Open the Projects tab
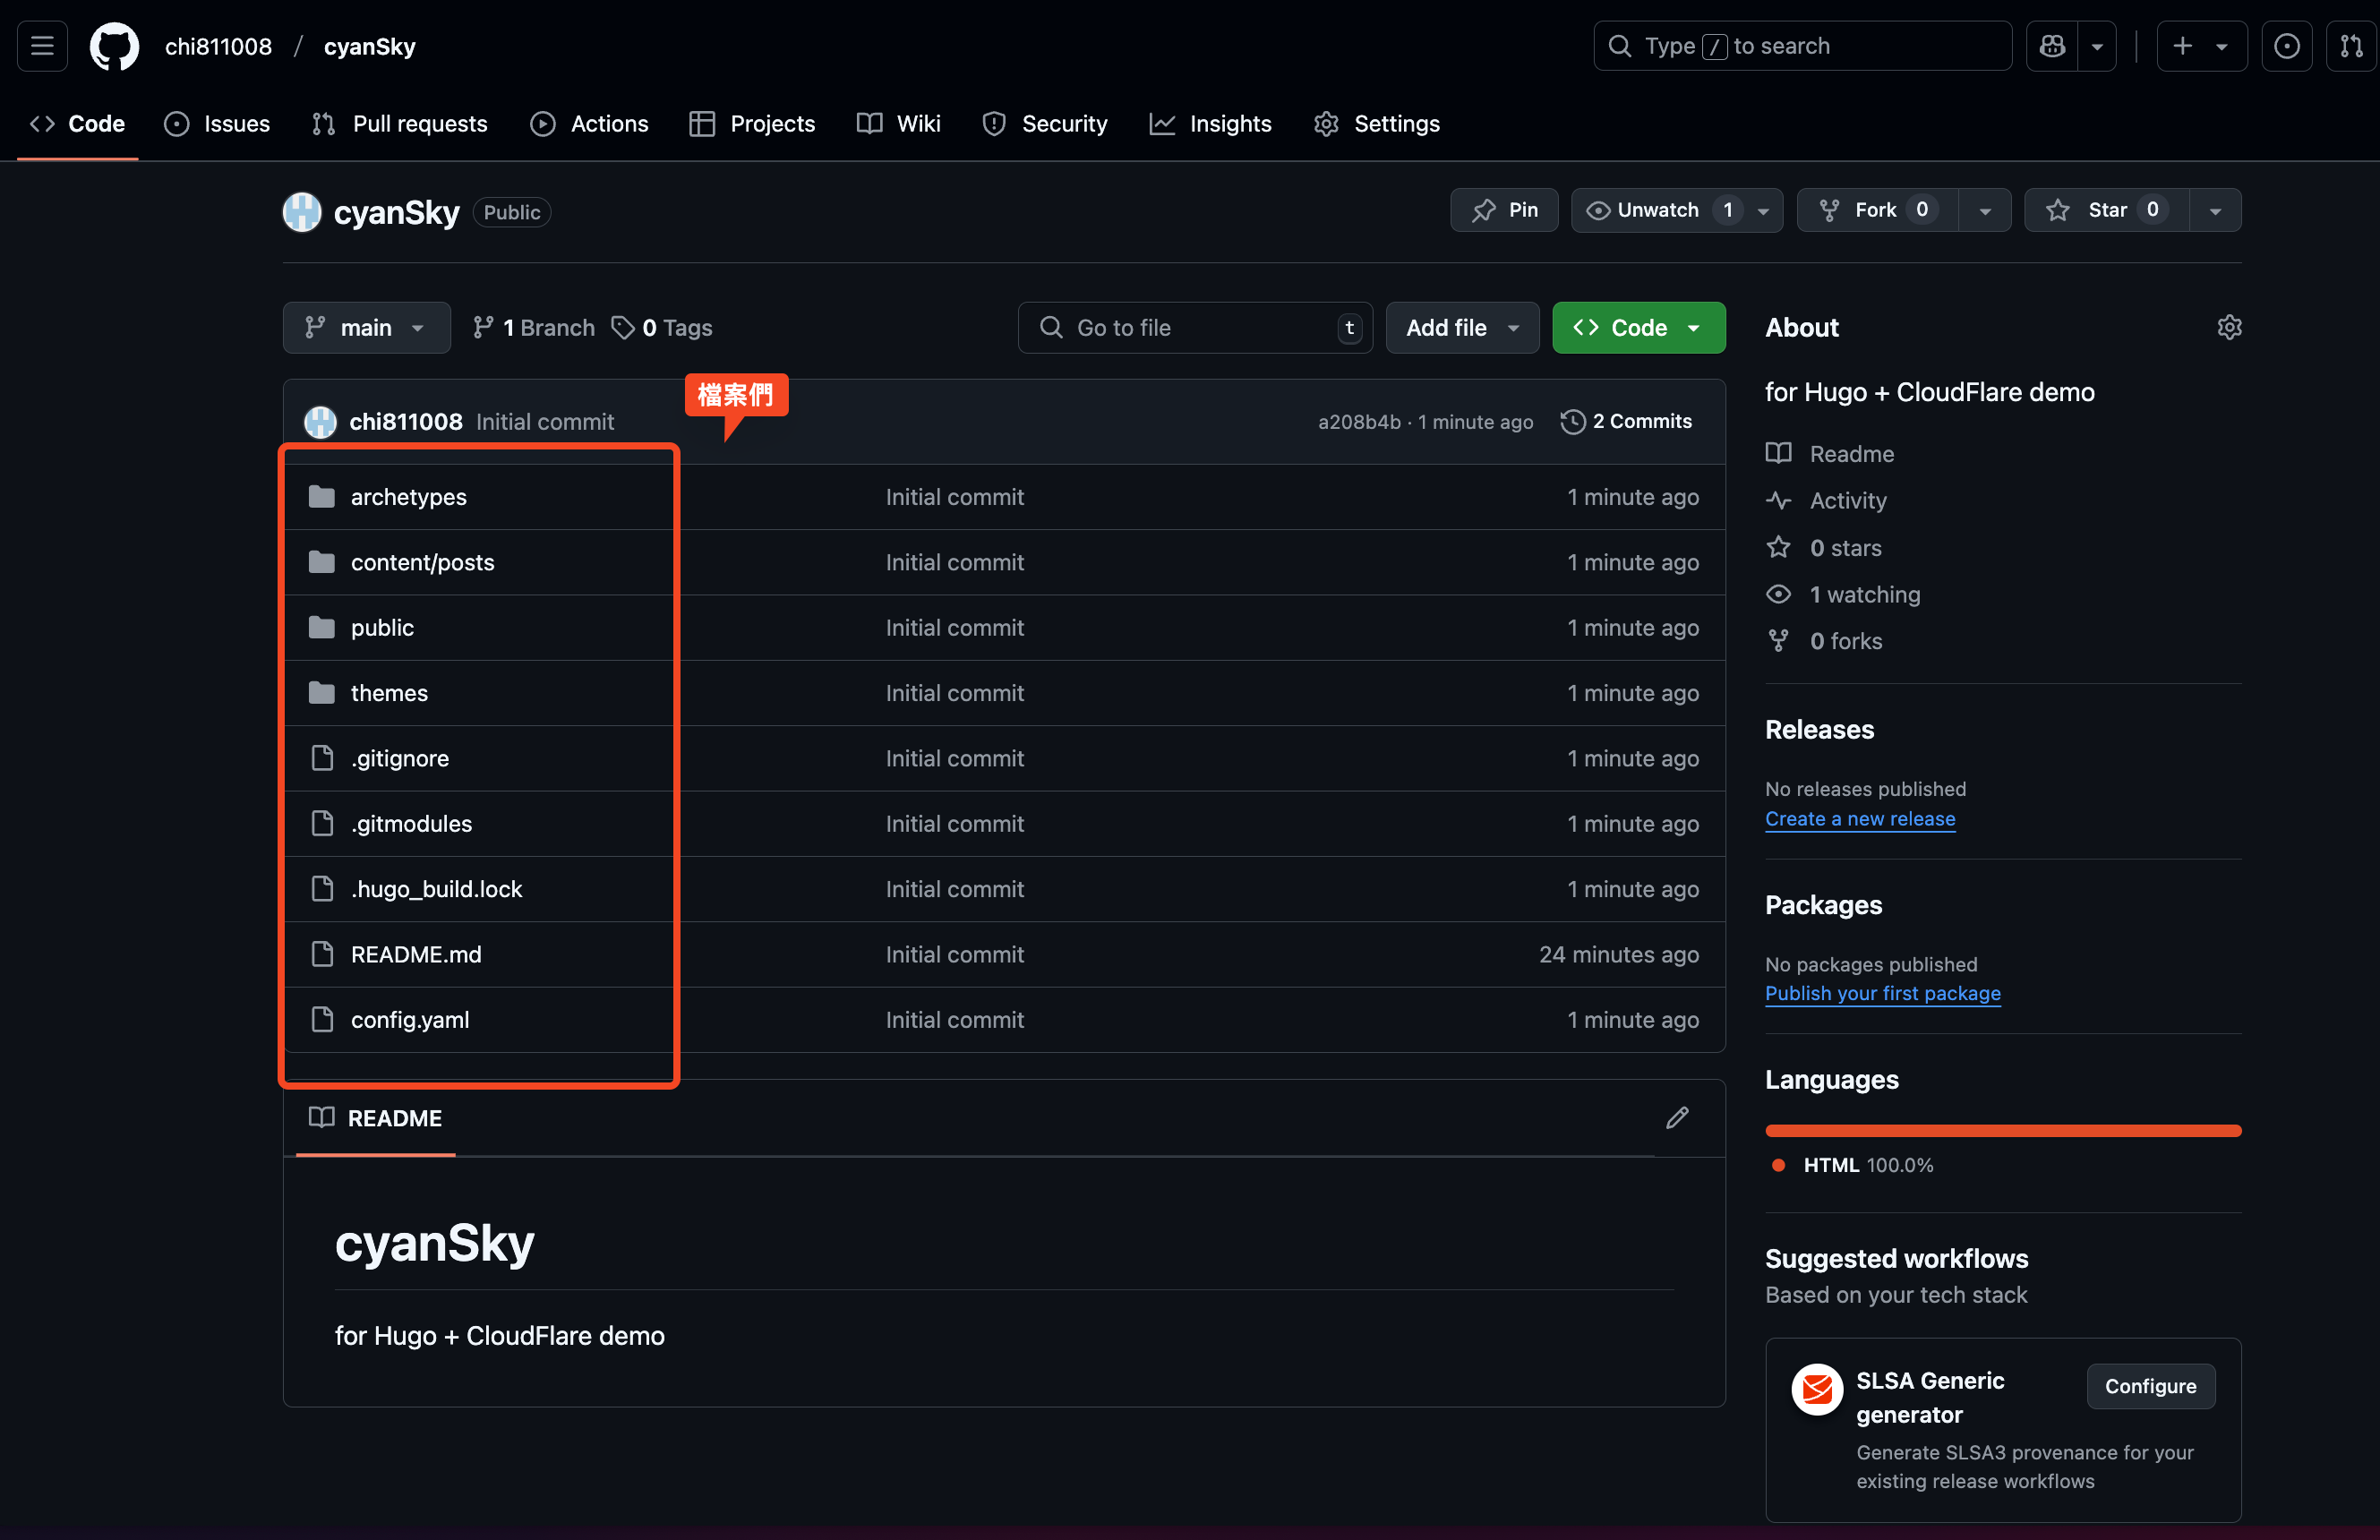Viewport: 2380px width, 1540px height. tap(752, 124)
